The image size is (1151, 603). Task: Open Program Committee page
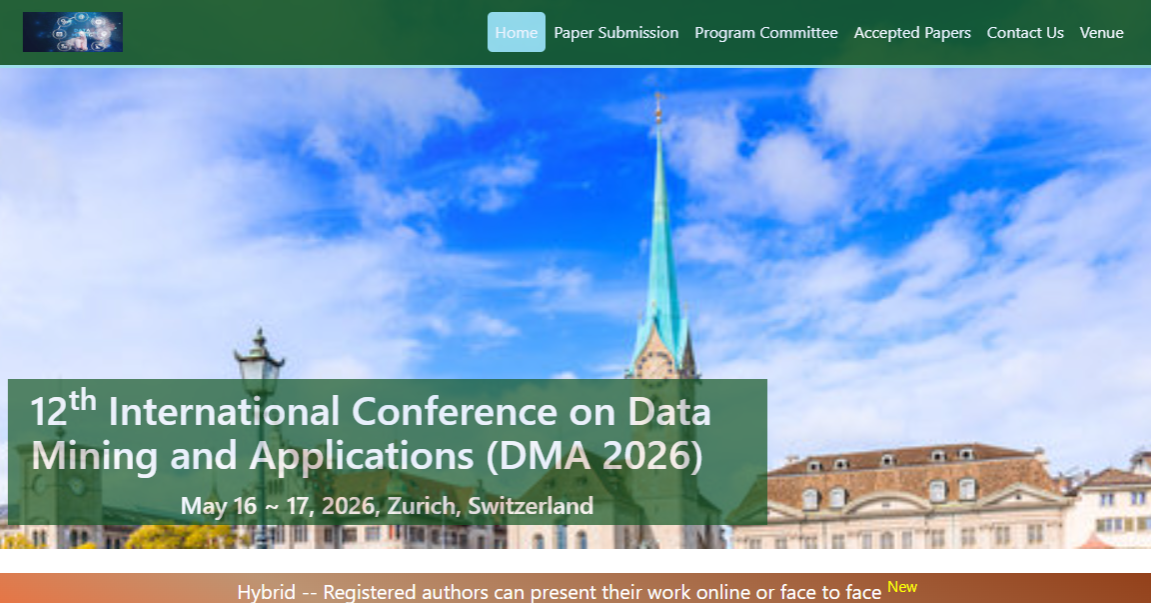click(x=766, y=32)
